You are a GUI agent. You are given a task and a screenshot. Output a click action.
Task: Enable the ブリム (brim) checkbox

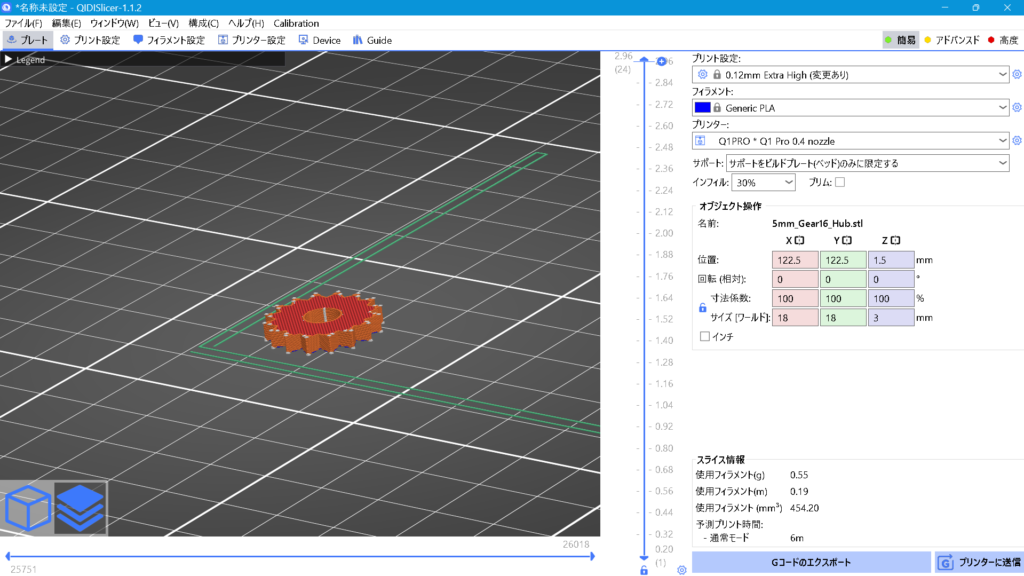point(840,182)
